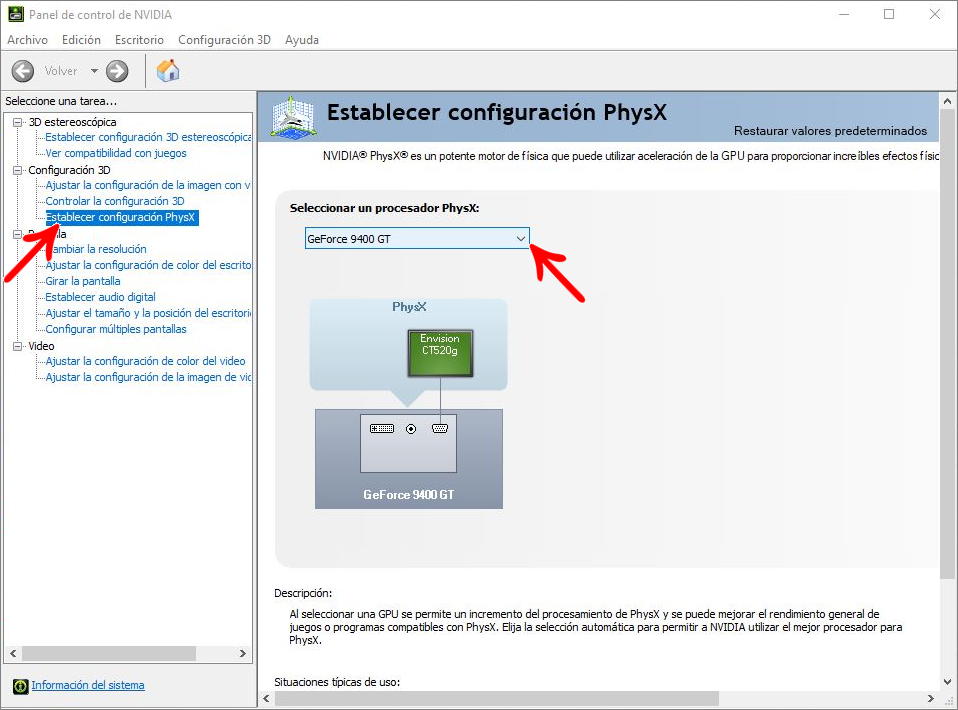Go to the Home icon
Image resolution: width=958 pixels, height=710 pixels.
[x=168, y=71]
